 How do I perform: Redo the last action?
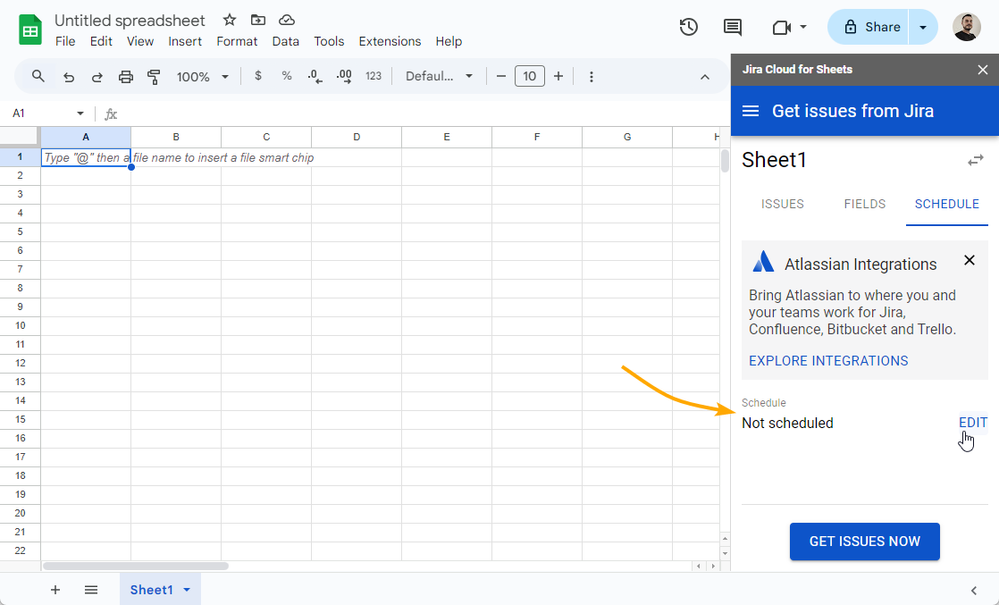pos(97,77)
